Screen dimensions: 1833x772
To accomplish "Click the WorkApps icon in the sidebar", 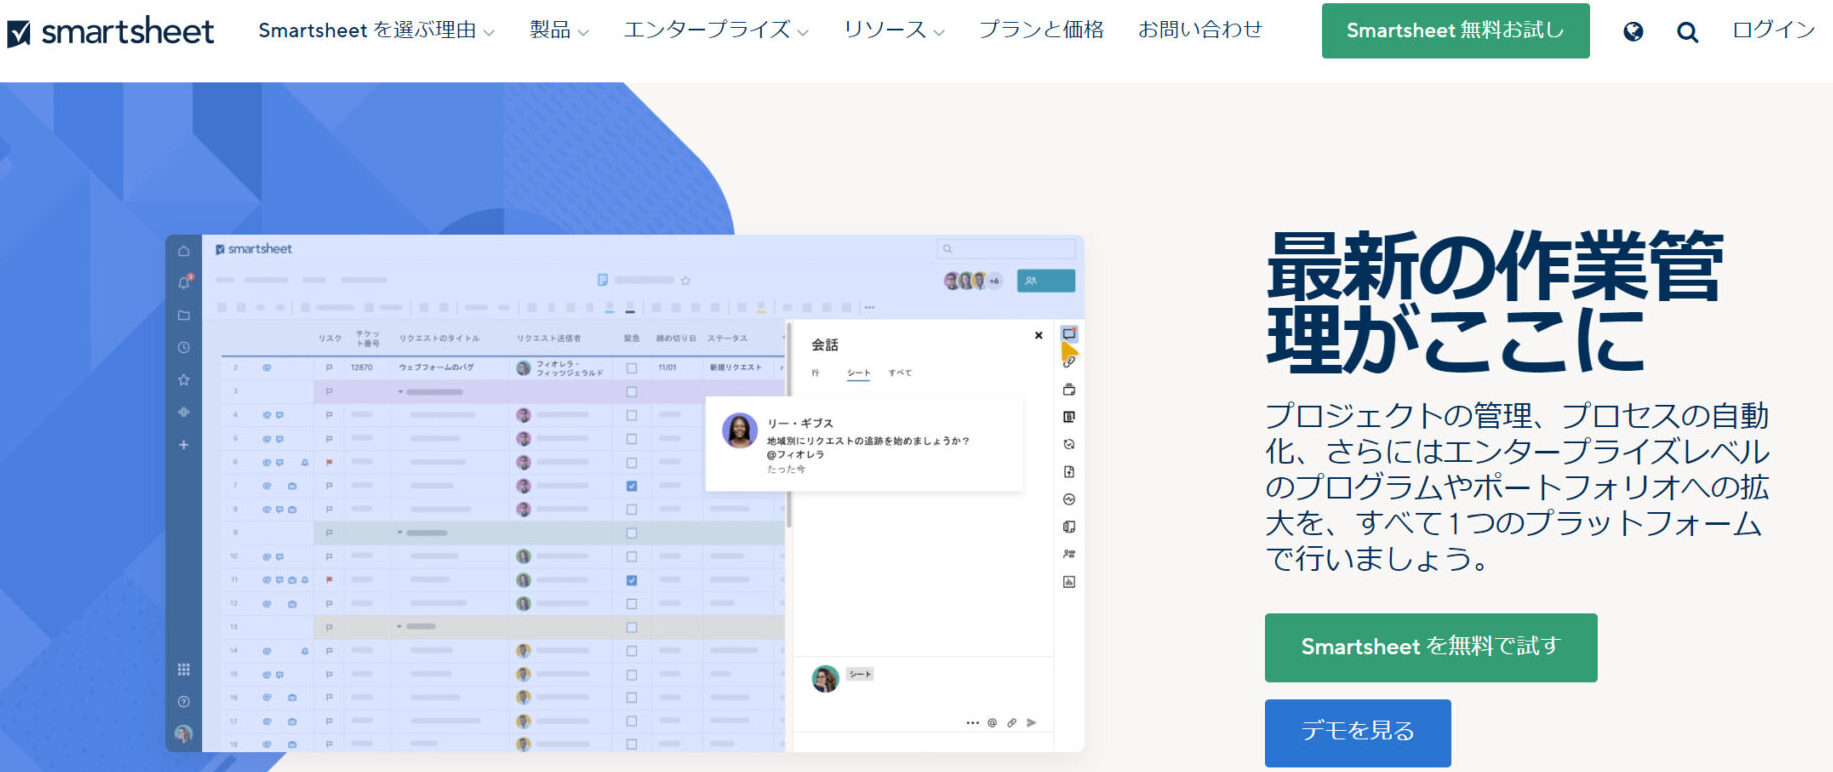I will 184,412.
